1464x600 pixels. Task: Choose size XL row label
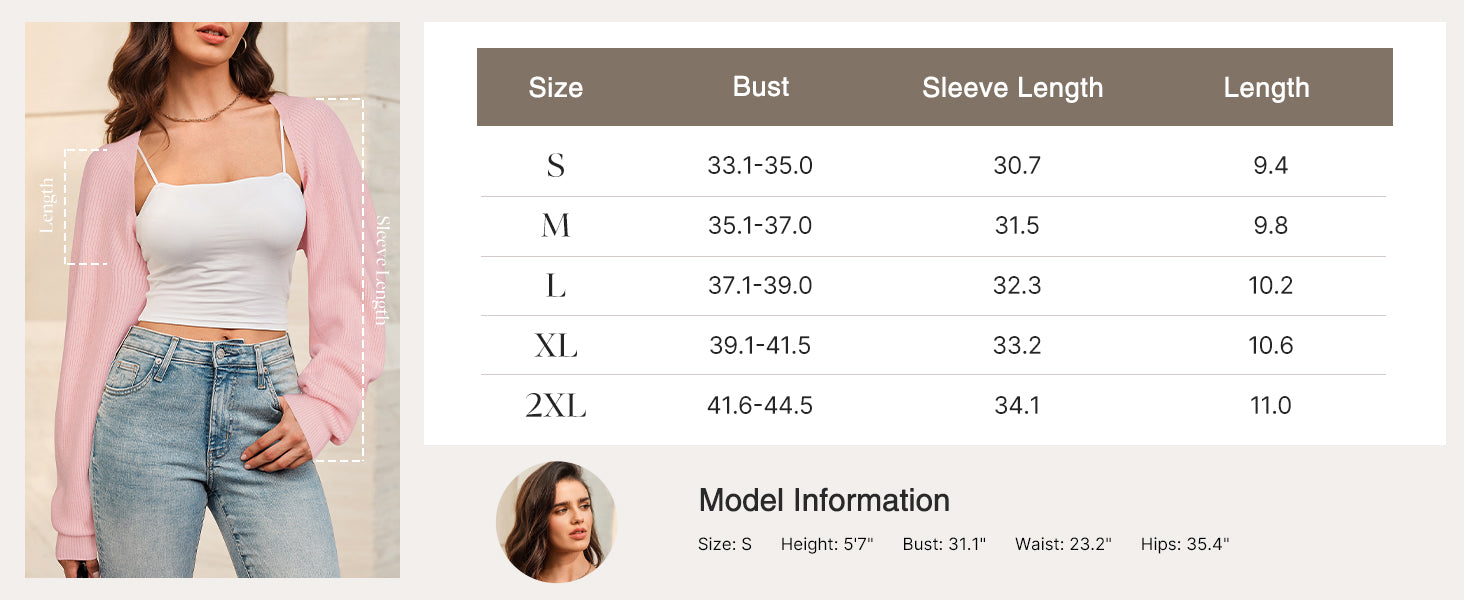(556, 346)
